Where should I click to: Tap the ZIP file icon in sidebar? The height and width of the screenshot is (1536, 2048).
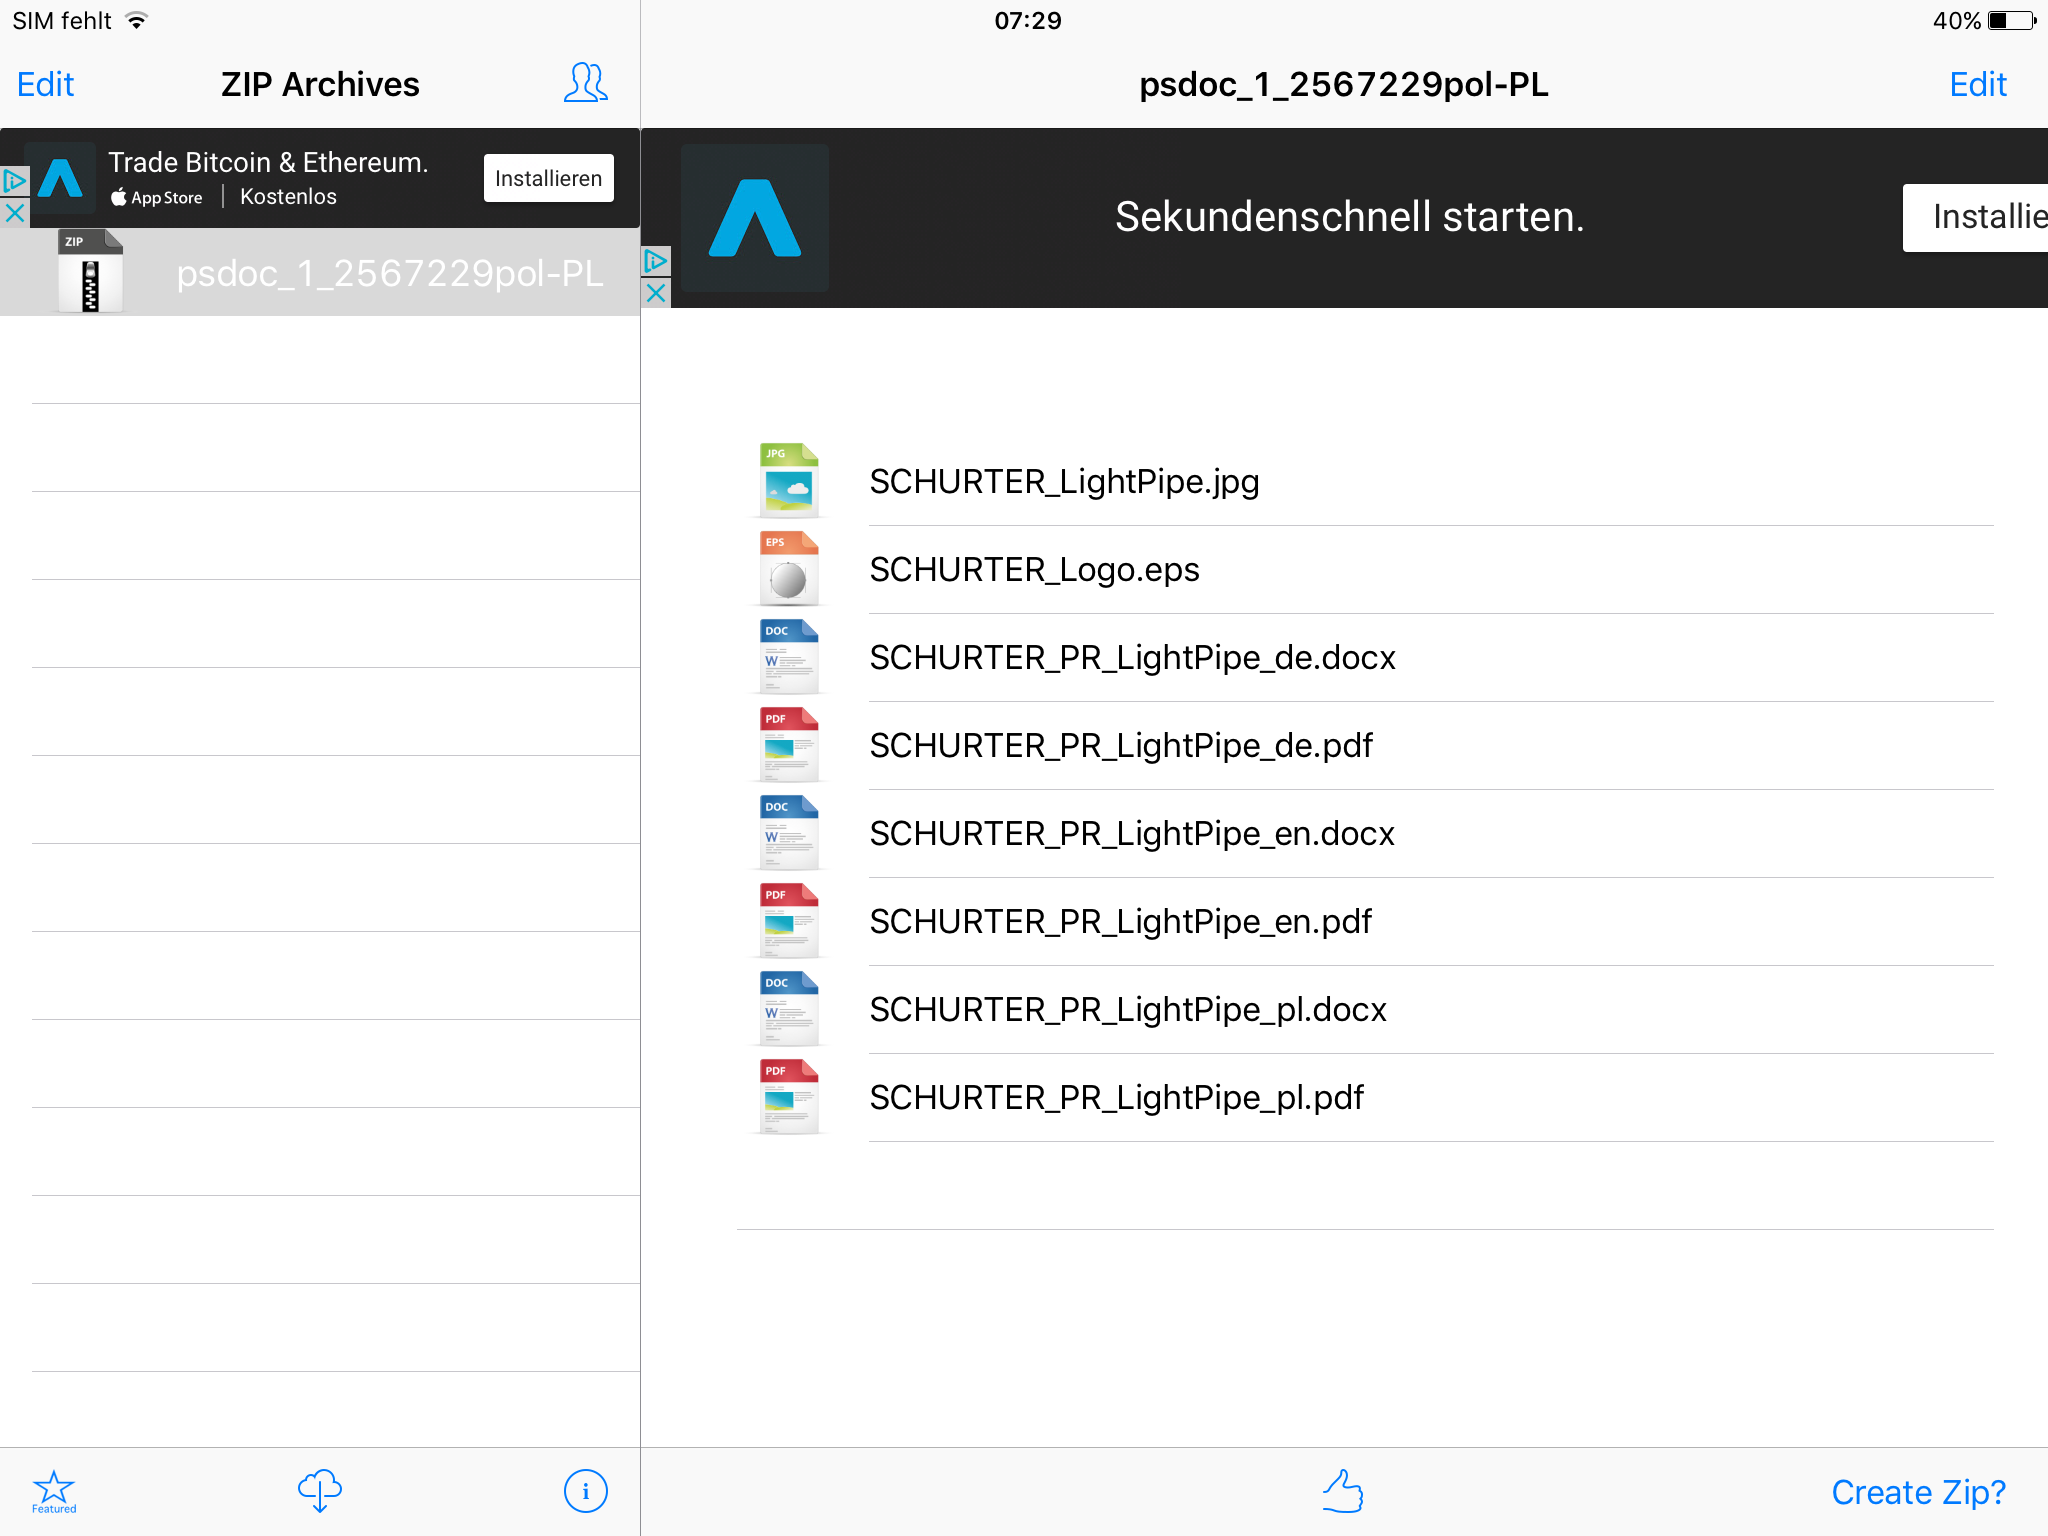pos(90,272)
